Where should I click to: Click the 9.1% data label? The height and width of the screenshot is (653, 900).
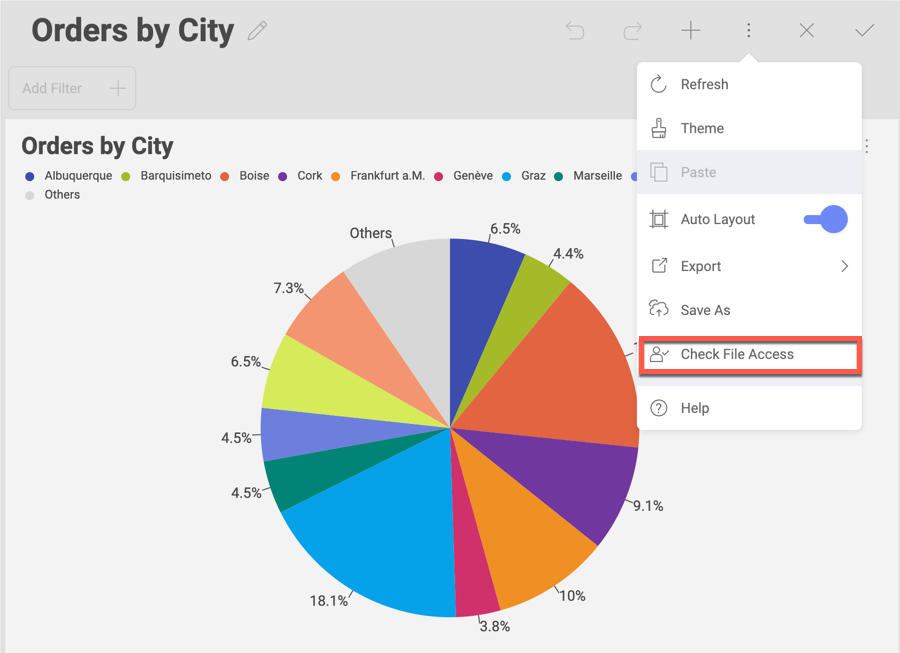648,506
